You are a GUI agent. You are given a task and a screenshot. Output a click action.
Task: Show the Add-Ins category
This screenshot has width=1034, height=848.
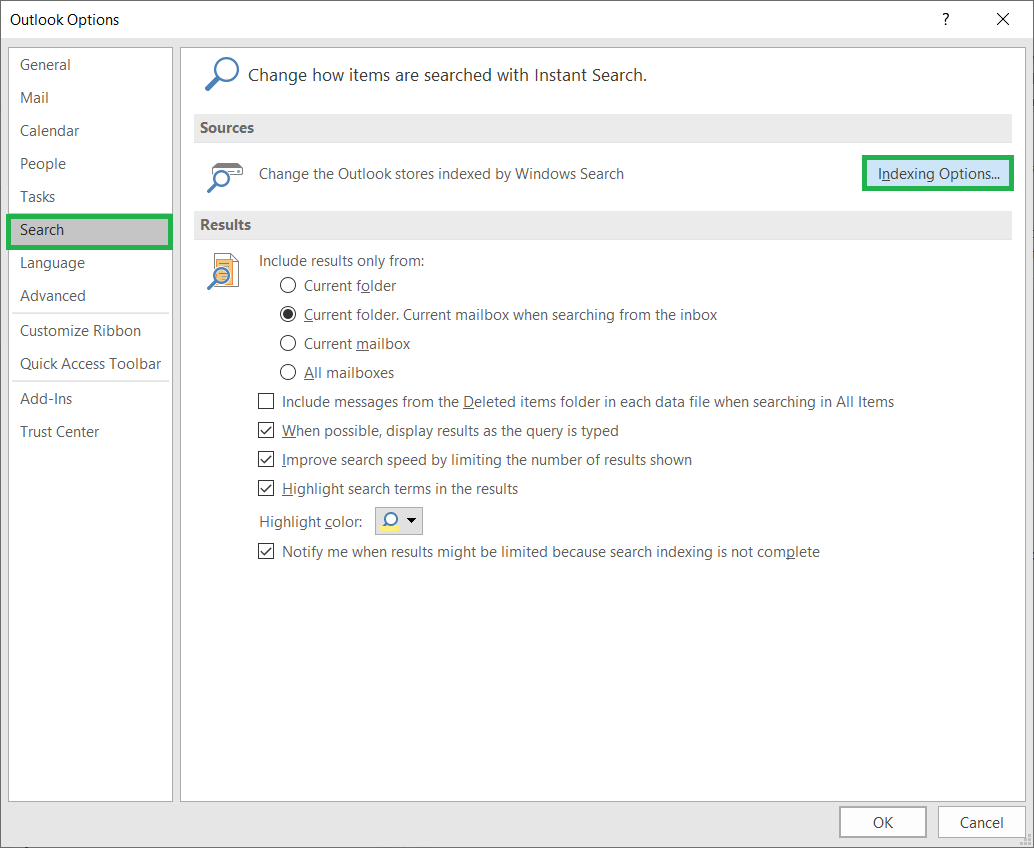(x=89, y=399)
